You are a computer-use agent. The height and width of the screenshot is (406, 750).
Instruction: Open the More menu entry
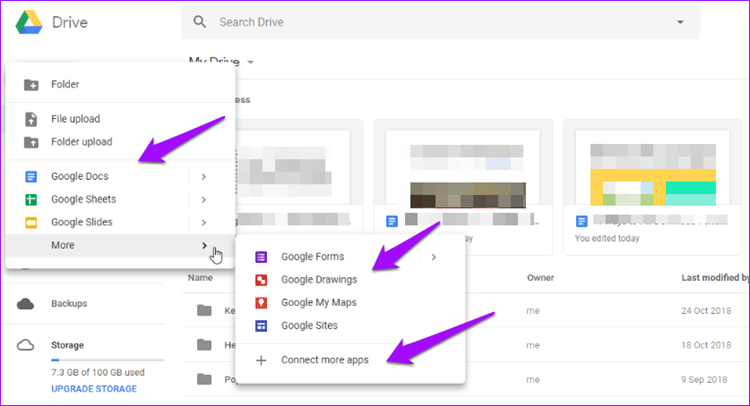121,245
